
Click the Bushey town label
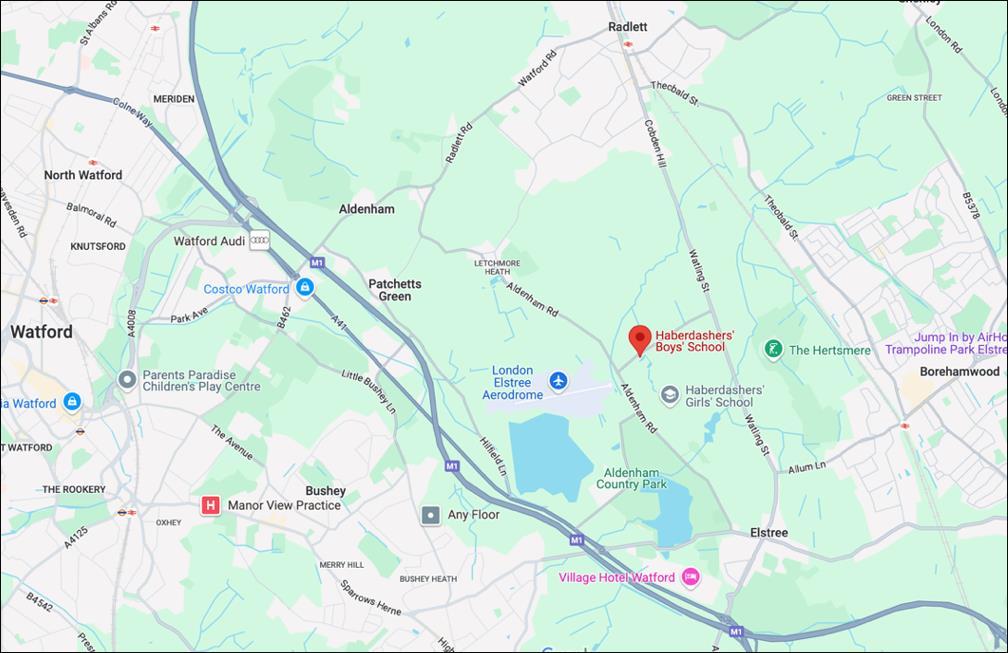click(325, 491)
